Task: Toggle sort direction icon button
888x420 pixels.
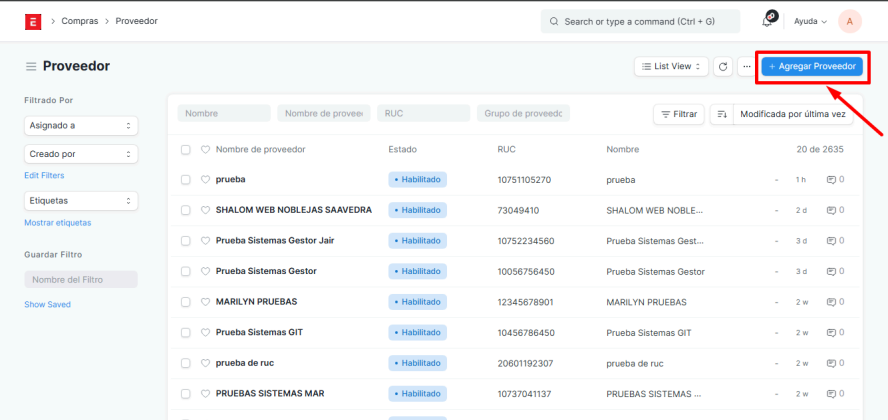Action: [721, 114]
